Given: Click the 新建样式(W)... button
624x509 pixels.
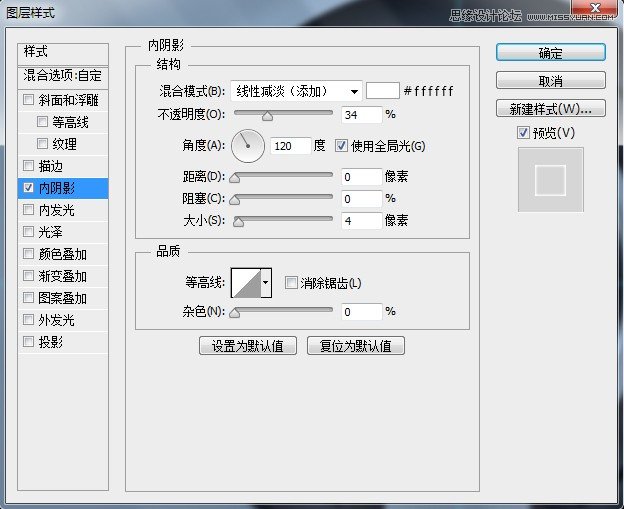Looking at the screenshot, I should pos(551,108).
